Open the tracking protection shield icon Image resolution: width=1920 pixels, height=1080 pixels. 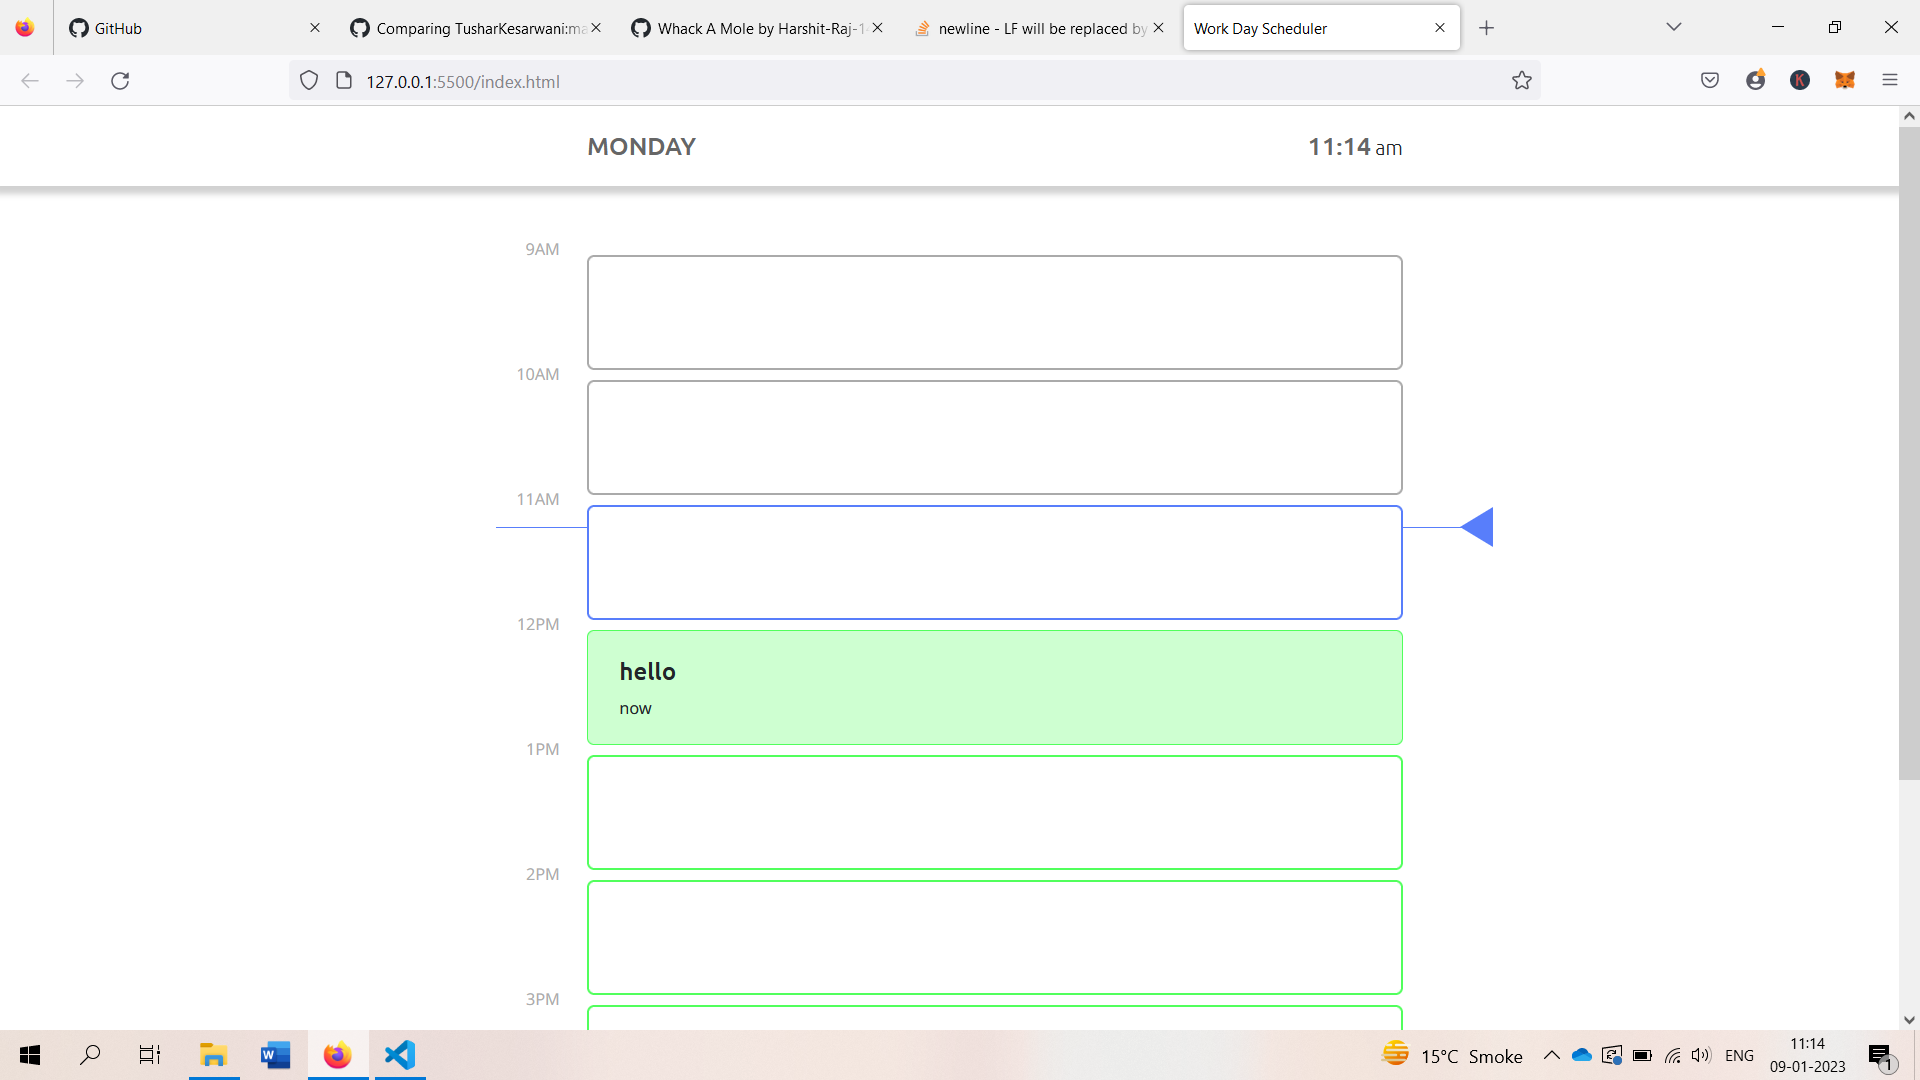309,81
